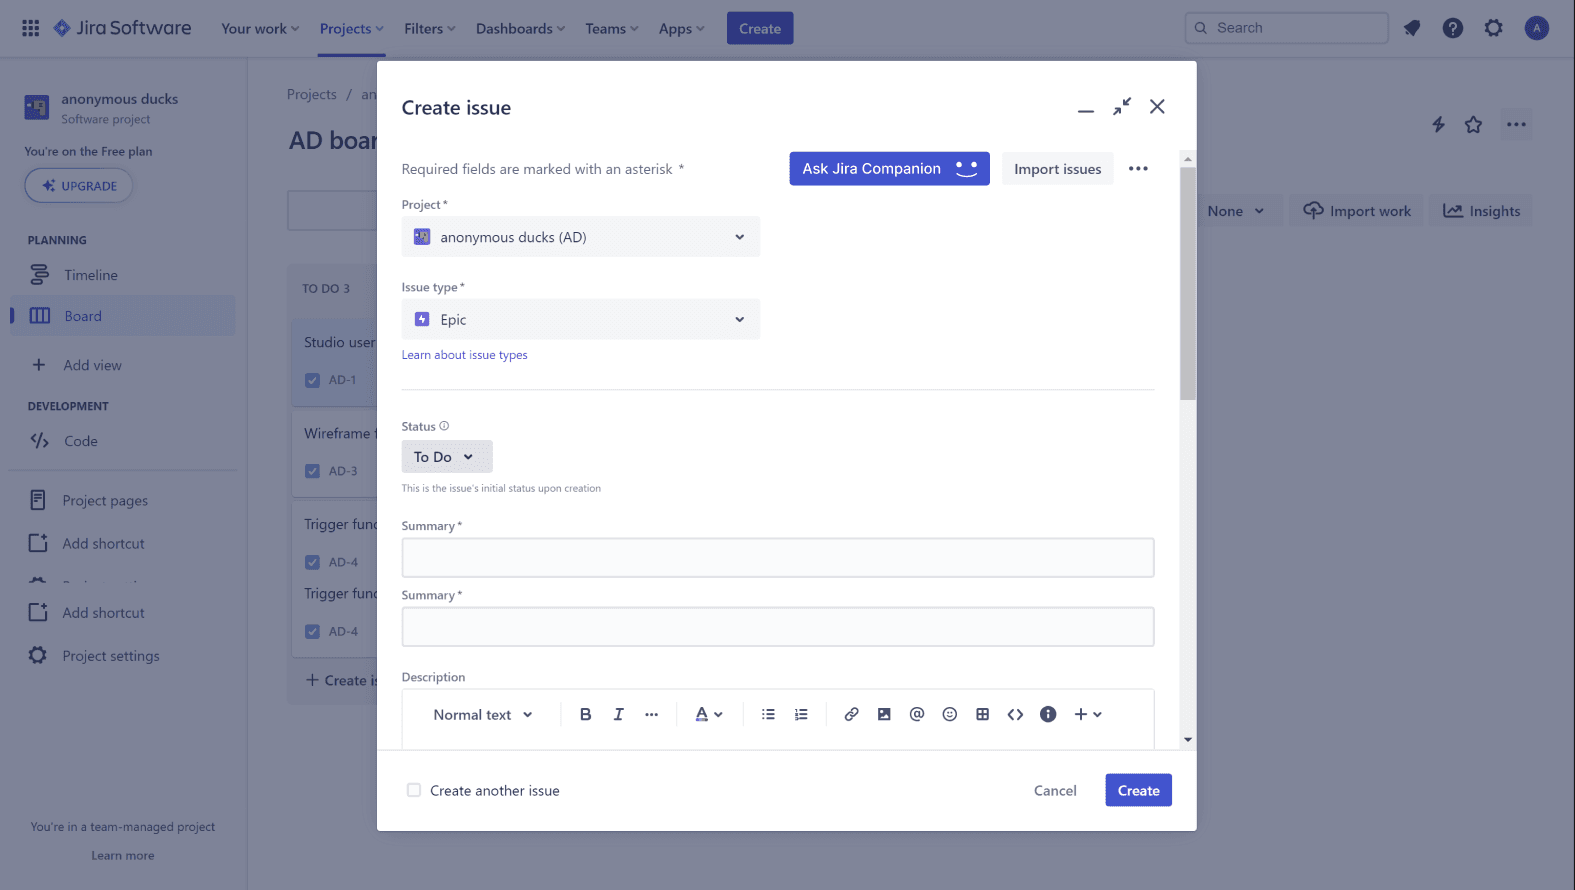Click the Projects breadcrumb link
The width and height of the screenshot is (1575, 890).
312,95
